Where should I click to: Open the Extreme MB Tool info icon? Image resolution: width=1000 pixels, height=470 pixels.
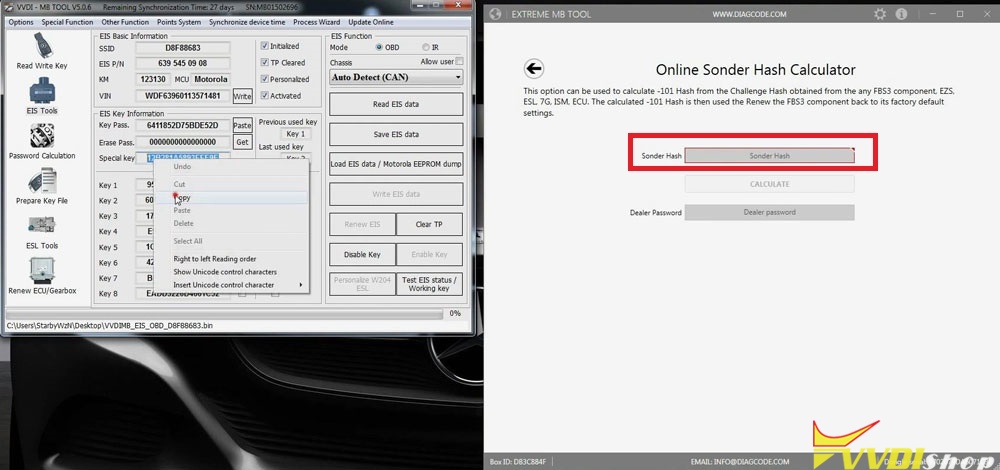901,14
